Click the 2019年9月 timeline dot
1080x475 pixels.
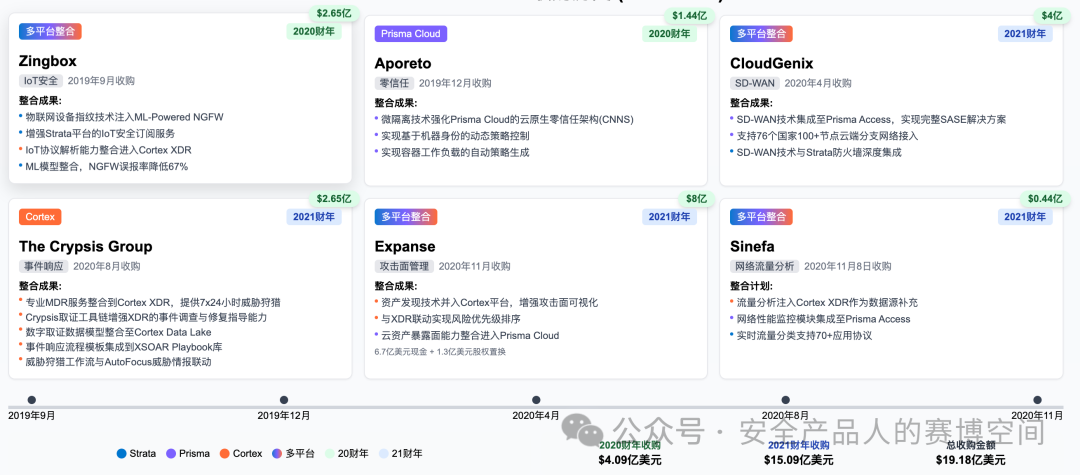tap(32, 400)
